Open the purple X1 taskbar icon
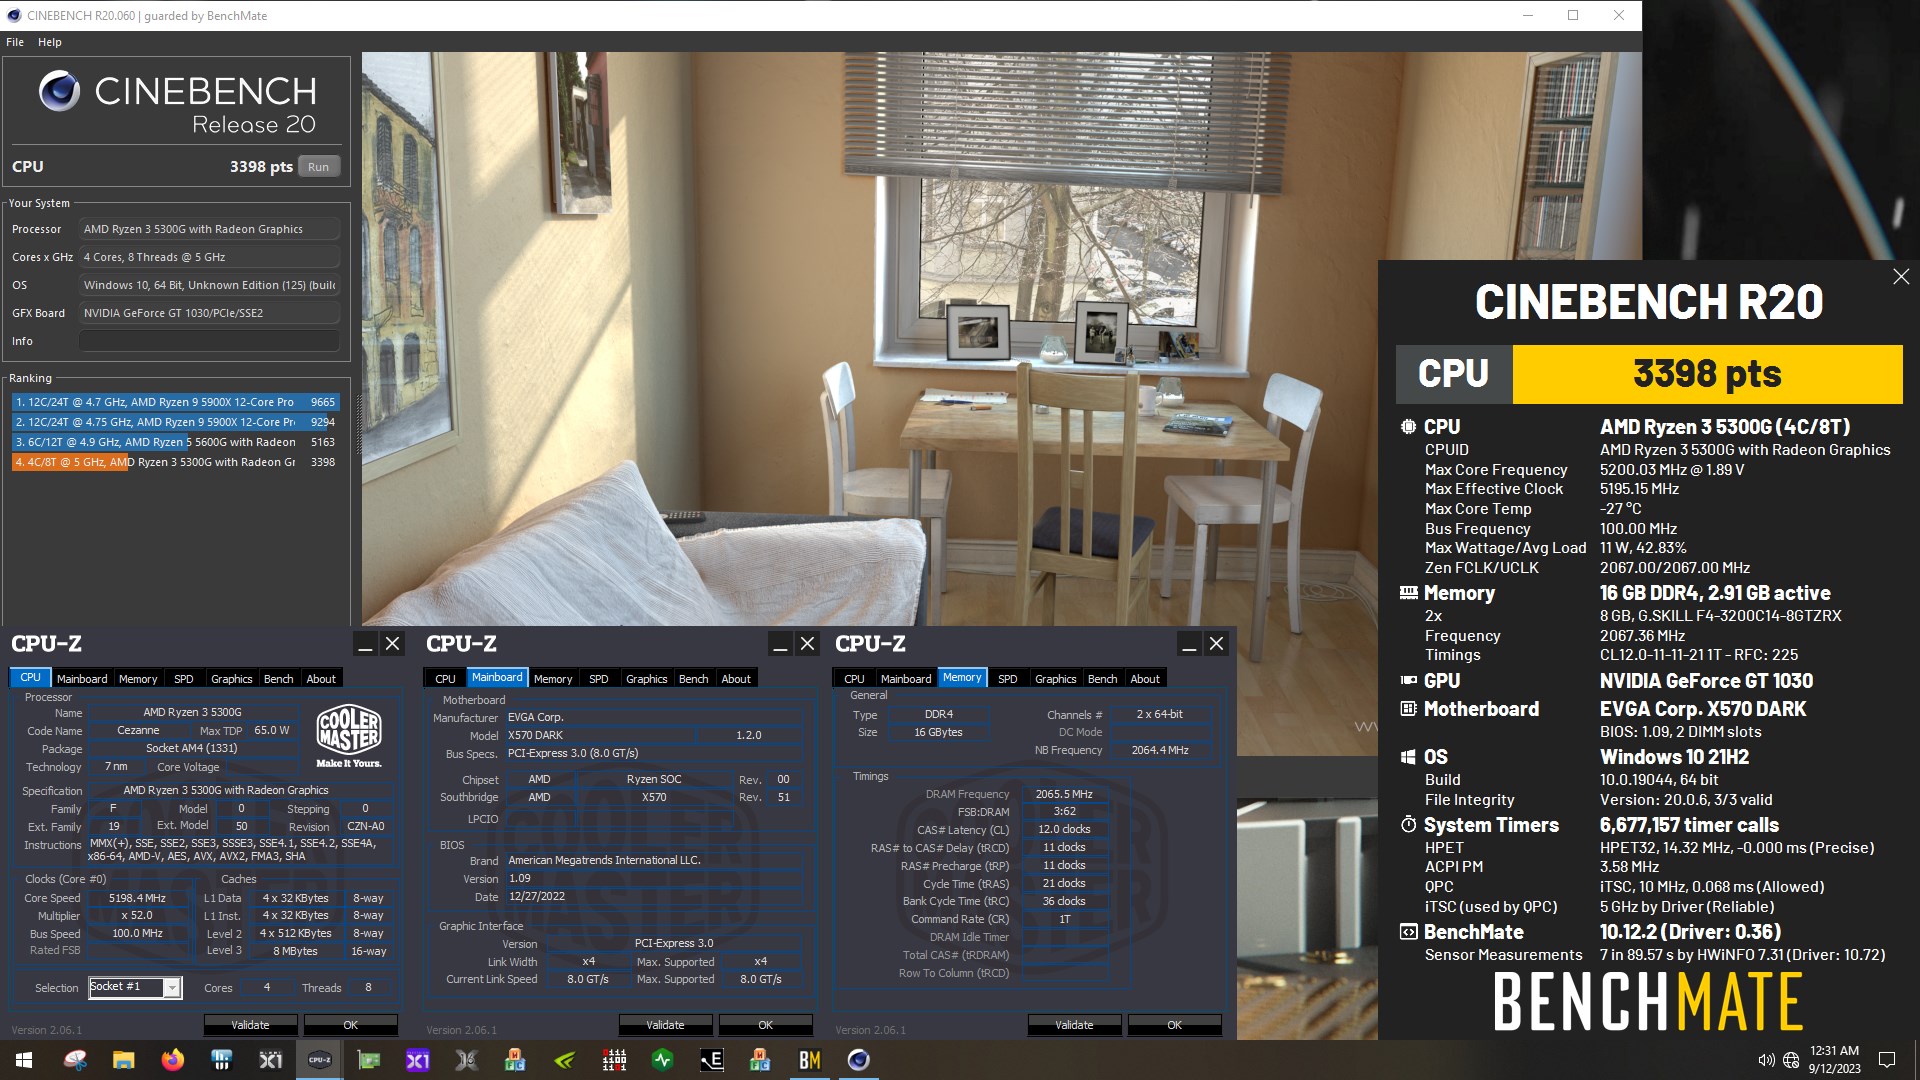 [417, 1060]
